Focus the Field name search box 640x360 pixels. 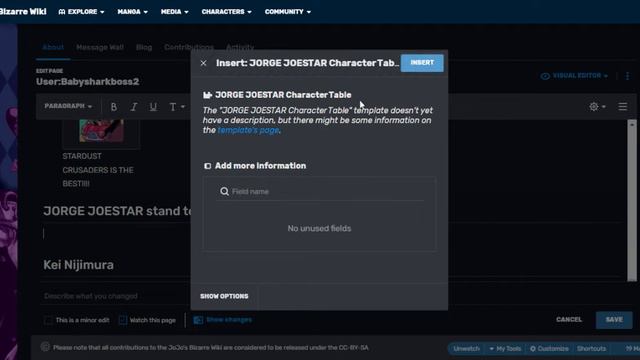point(320,191)
